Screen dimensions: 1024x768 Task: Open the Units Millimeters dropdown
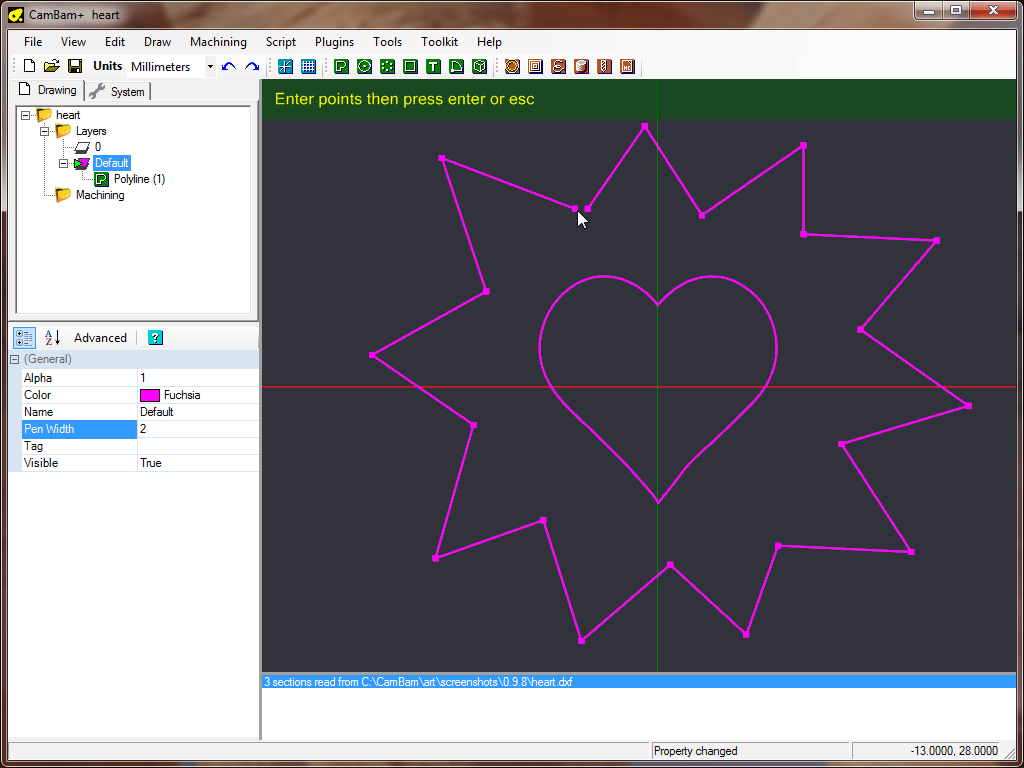[x=210, y=67]
